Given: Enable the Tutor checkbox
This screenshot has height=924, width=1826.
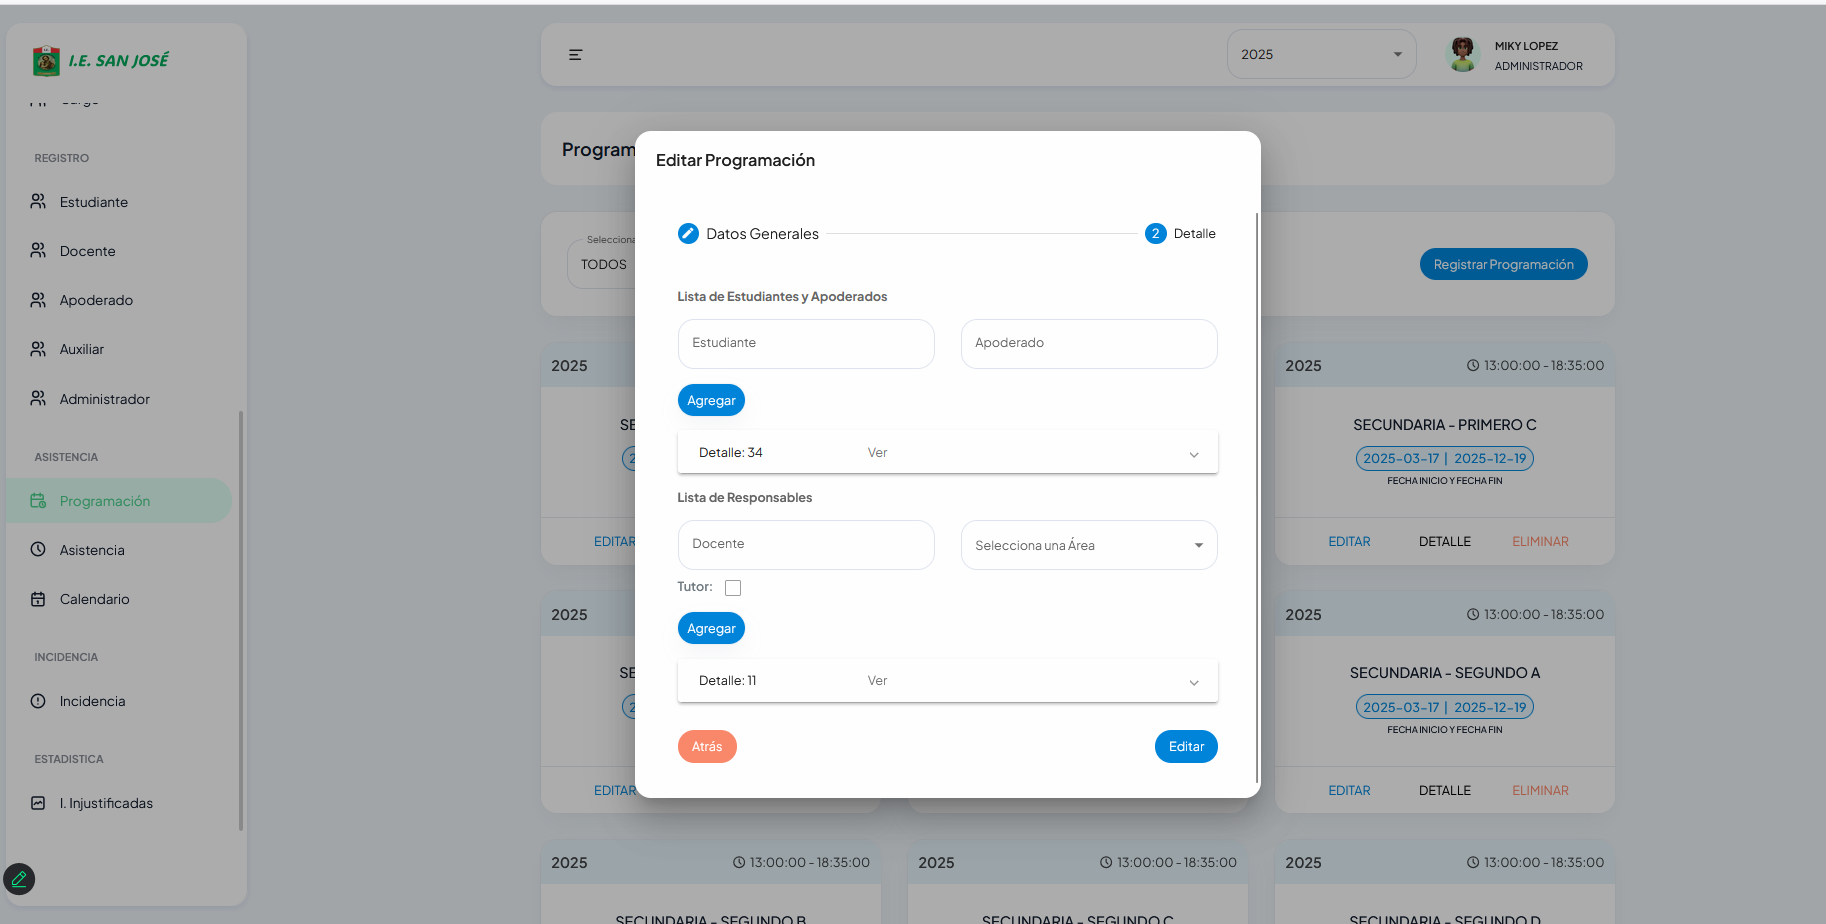Looking at the screenshot, I should [x=733, y=588].
